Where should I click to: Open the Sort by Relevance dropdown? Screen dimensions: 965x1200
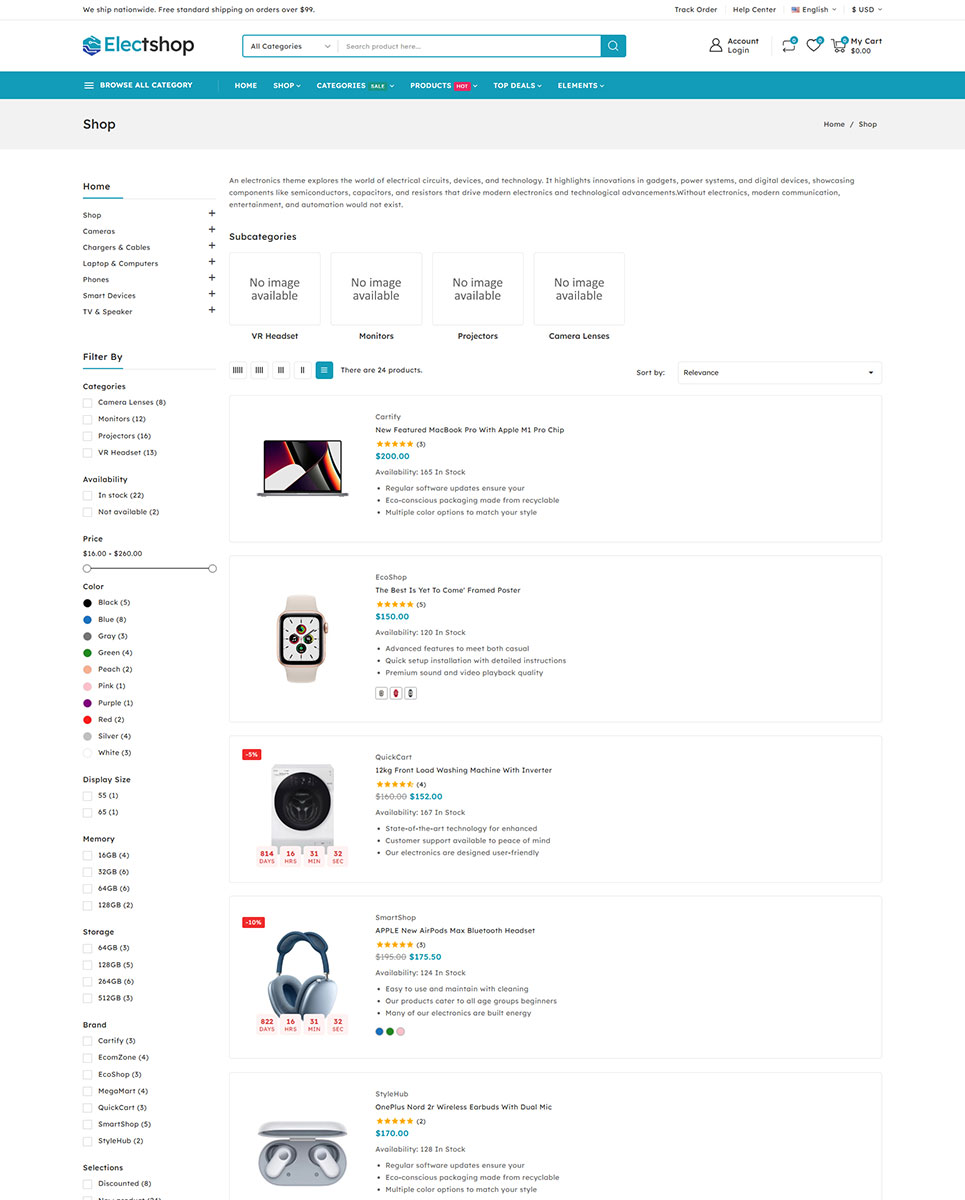point(779,372)
